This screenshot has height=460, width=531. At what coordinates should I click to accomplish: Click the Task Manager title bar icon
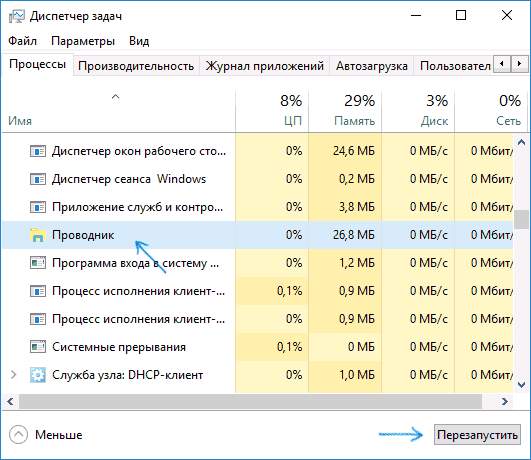(17, 16)
